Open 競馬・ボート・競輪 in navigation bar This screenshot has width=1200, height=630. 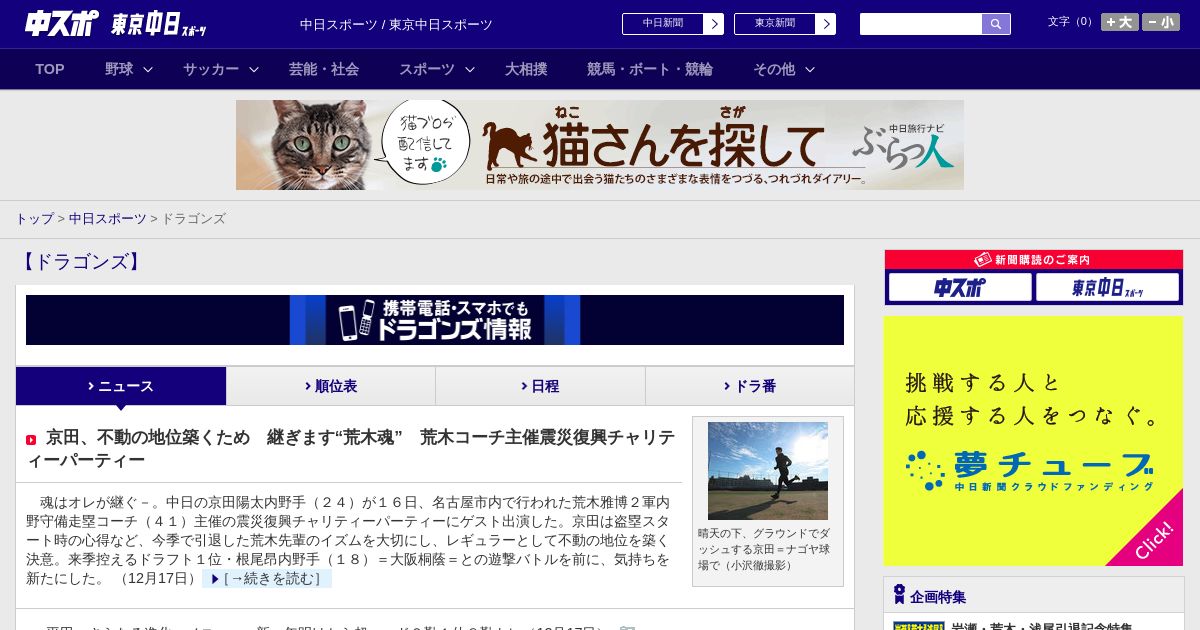pyautogui.click(x=650, y=69)
